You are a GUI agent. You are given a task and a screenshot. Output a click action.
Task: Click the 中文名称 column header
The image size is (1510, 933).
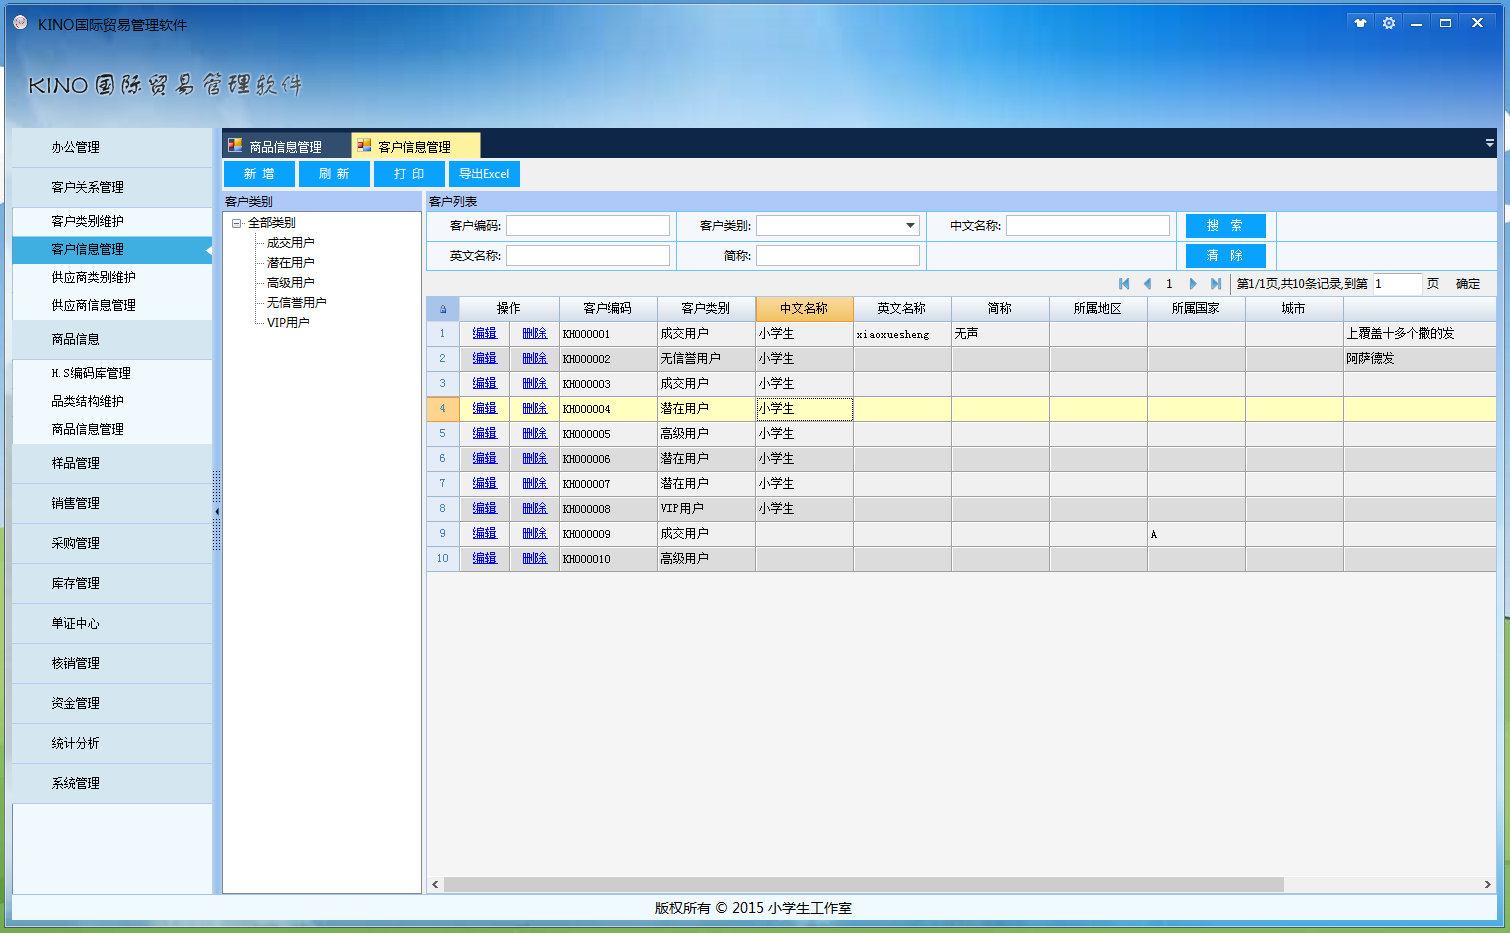804,309
